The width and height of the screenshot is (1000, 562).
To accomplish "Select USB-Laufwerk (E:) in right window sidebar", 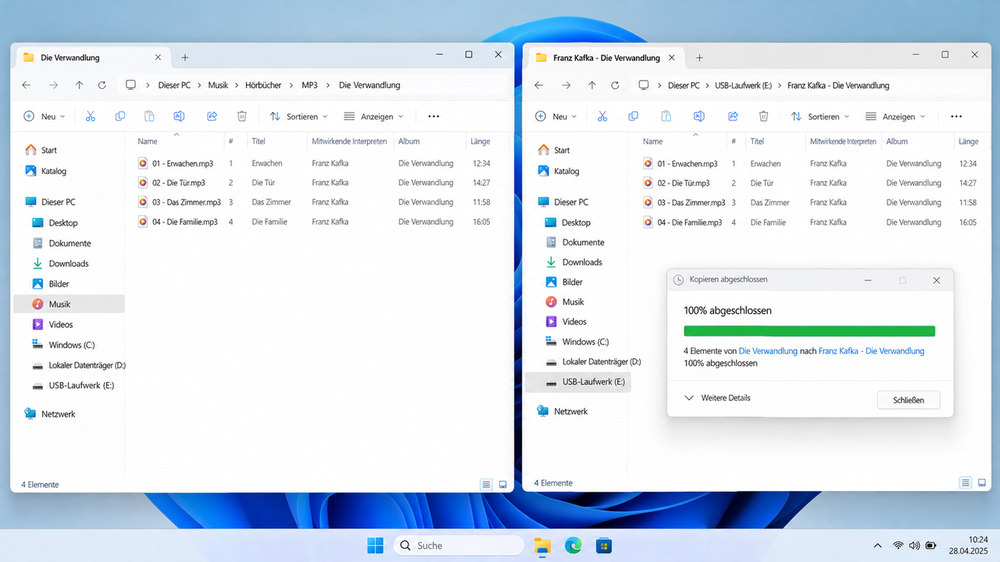I will point(578,381).
